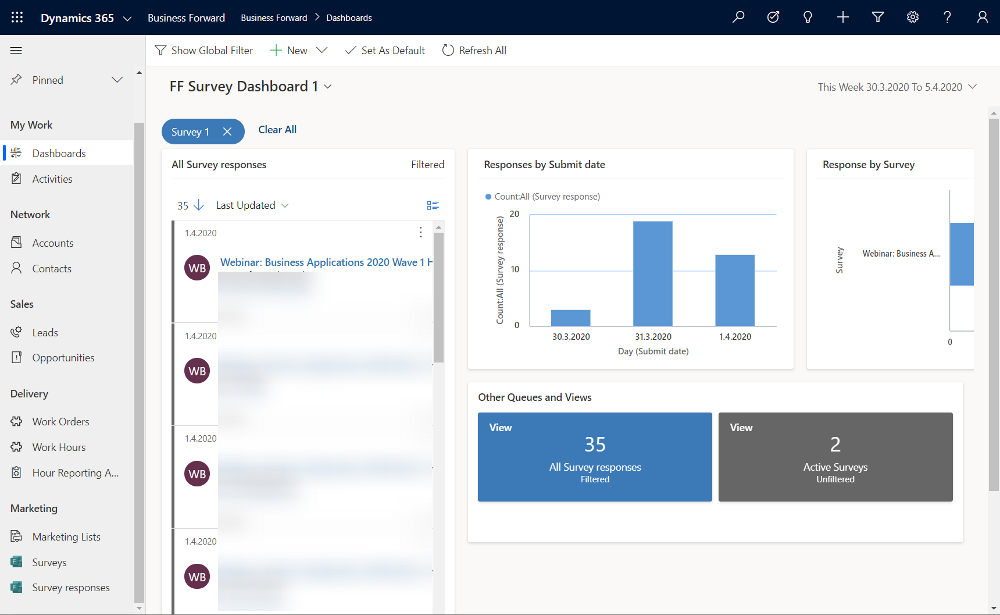The image size is (1000, 615).
Task: Click Show Global Filter
Action: 204,50
